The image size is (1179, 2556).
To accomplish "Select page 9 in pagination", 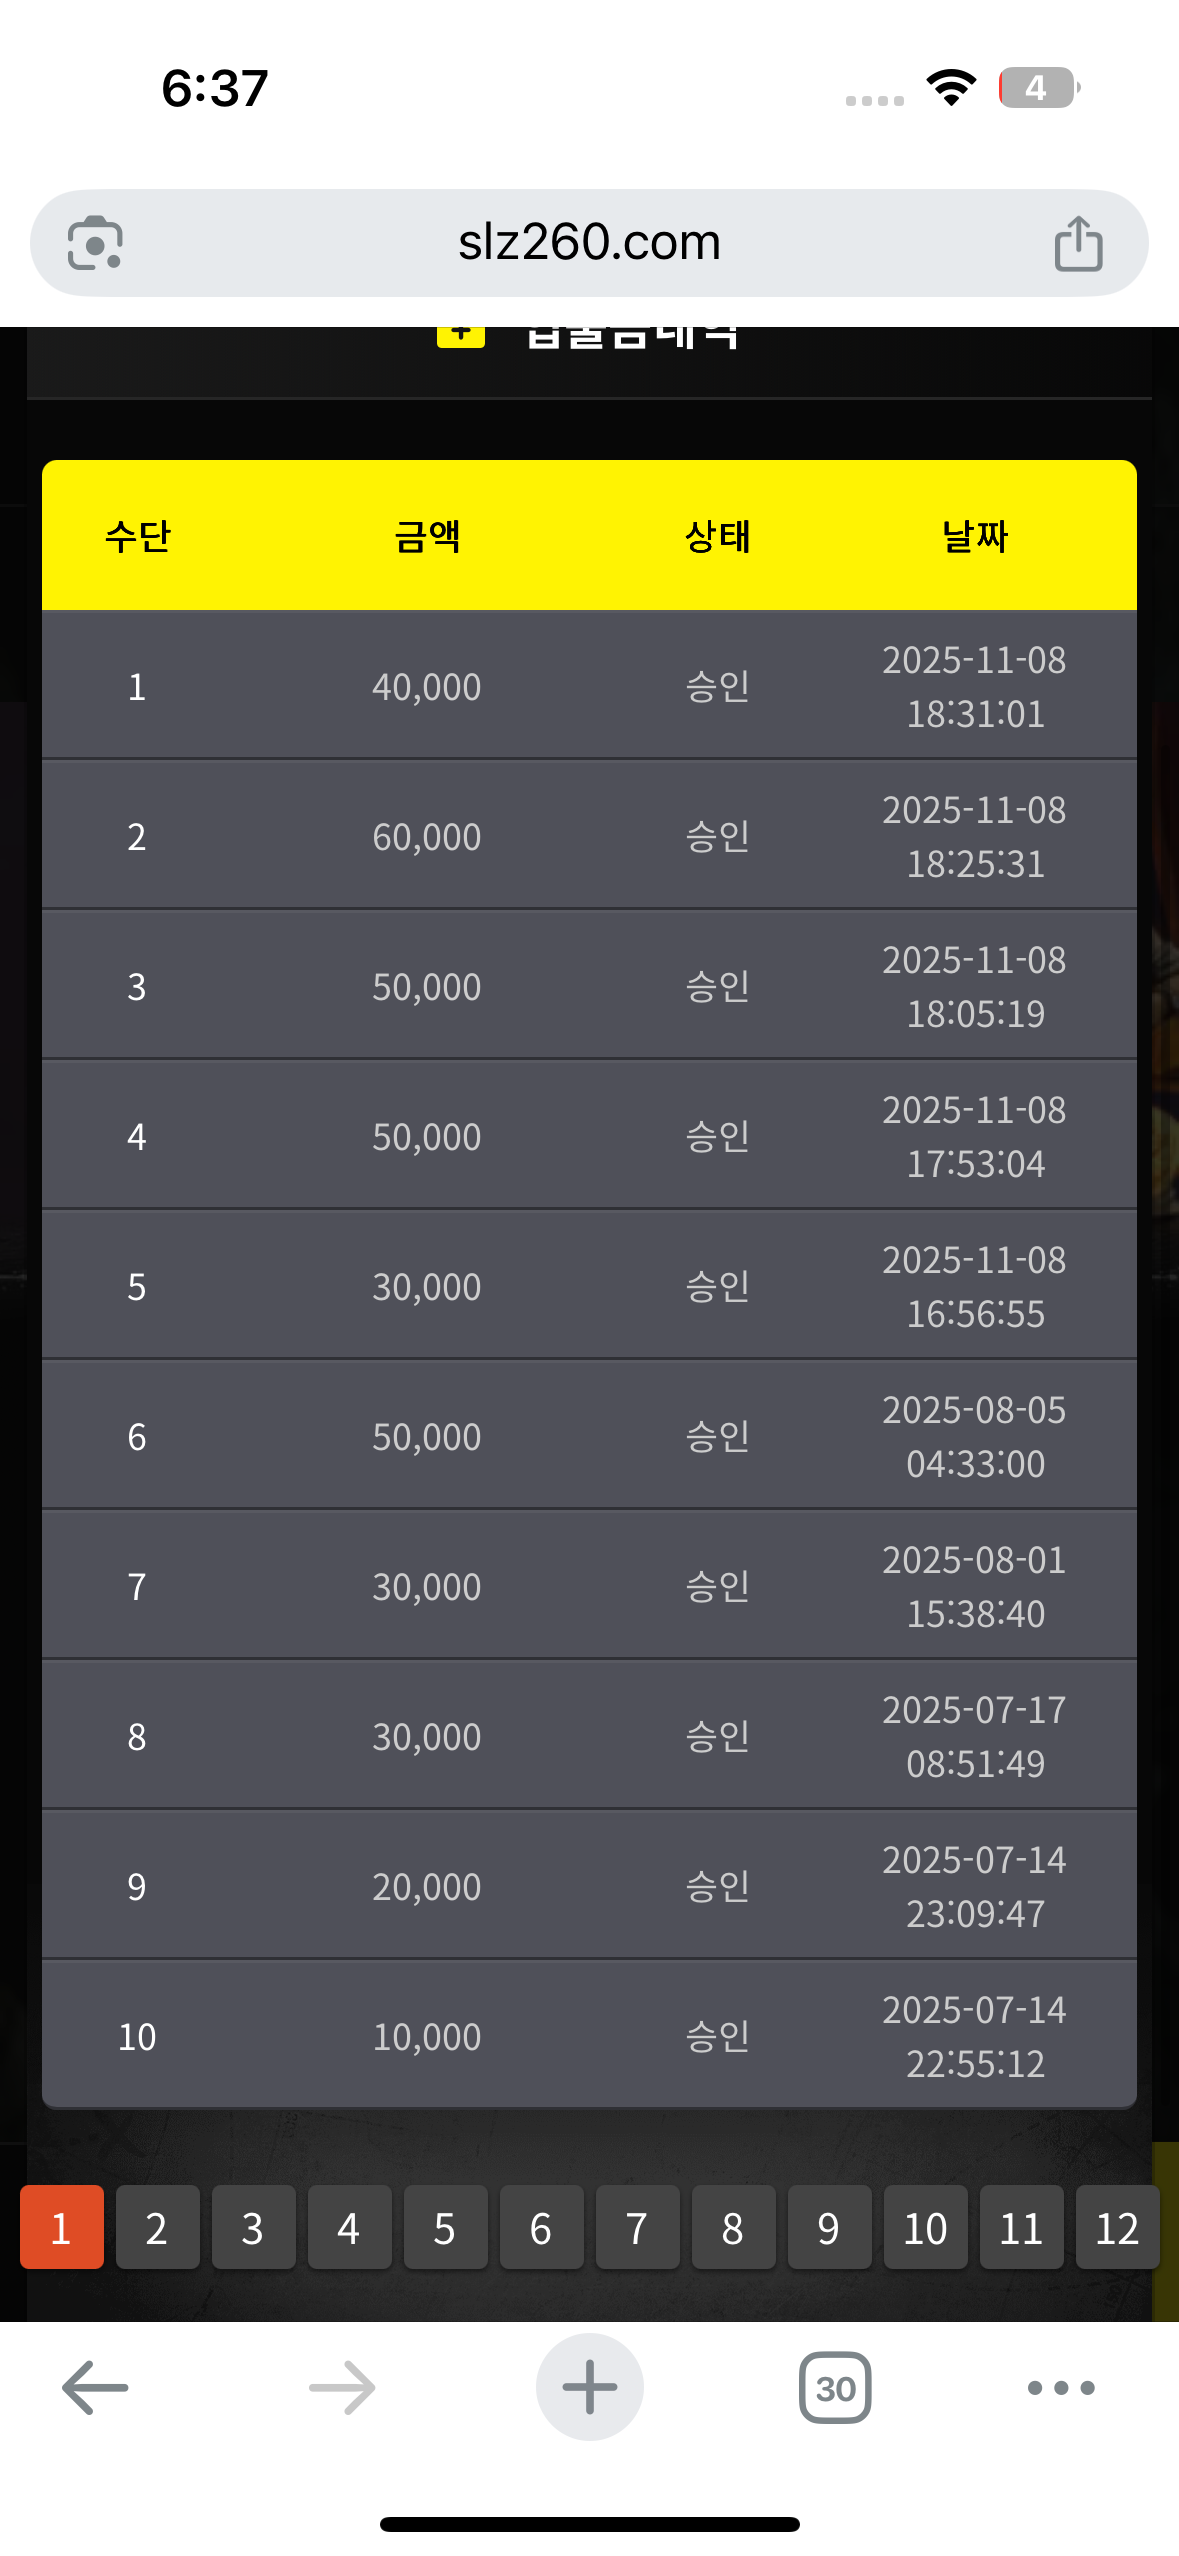I will point(829,2228).
